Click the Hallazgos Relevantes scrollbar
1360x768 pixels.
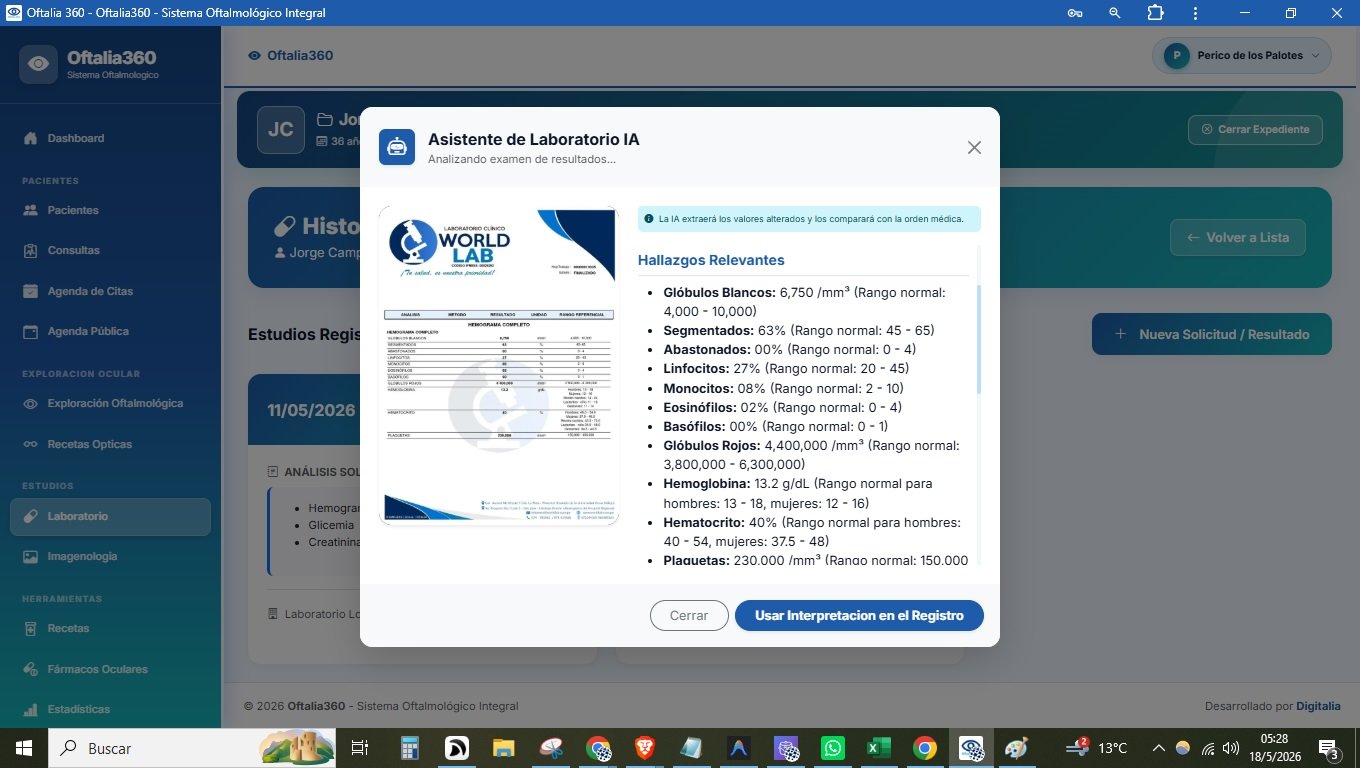click(978, 340)
